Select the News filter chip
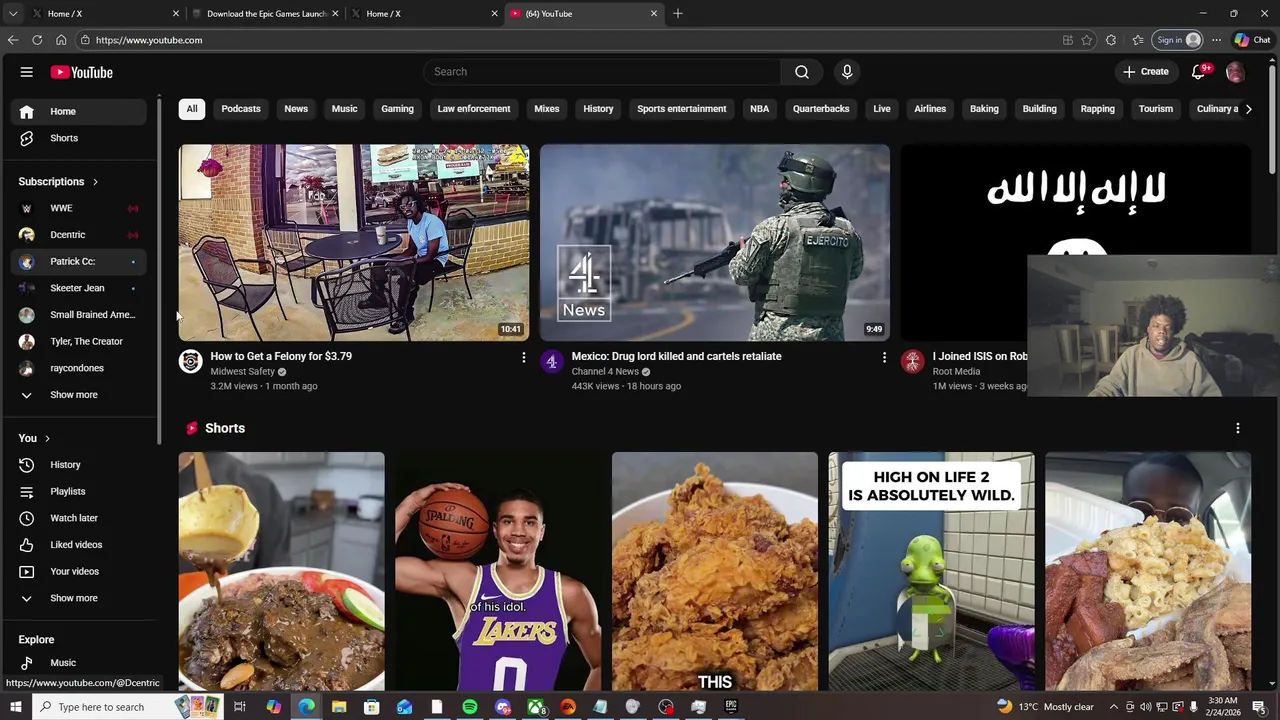This screenshot has height=720, width=1280. coord(296,109)
